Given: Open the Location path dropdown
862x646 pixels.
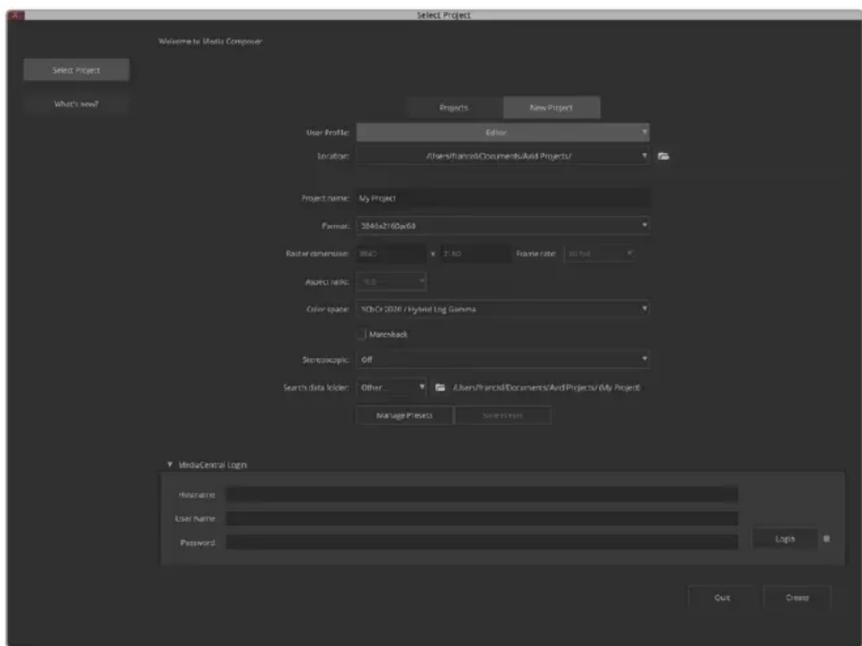Looking at the screenshot, I should coord(502,156).
